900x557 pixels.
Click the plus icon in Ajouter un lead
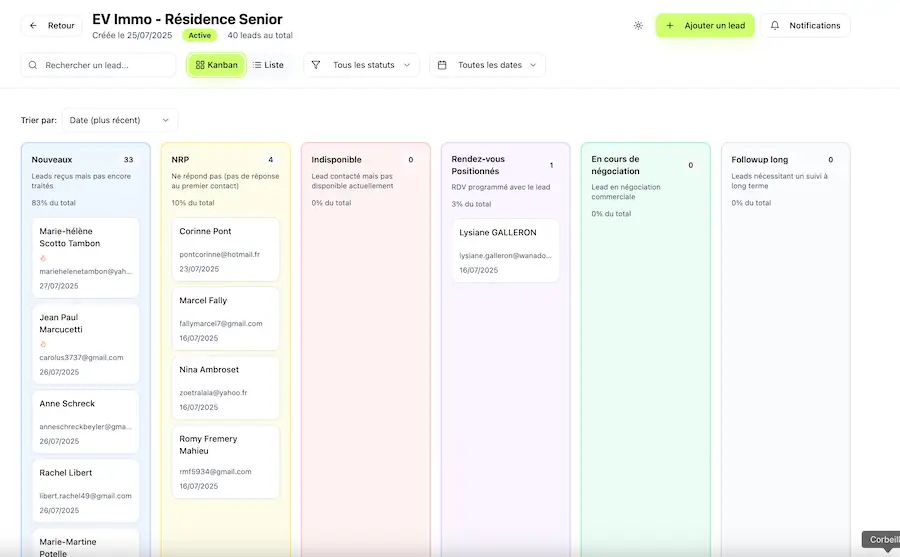[670, 26]
